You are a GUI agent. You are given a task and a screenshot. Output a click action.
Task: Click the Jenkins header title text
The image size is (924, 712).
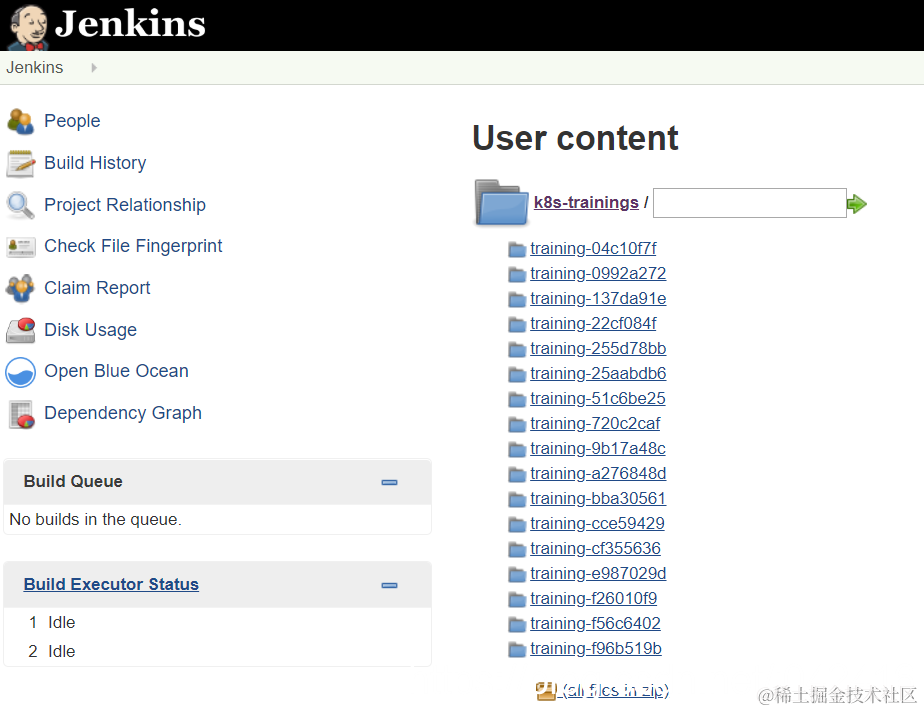tap(130, 24)
